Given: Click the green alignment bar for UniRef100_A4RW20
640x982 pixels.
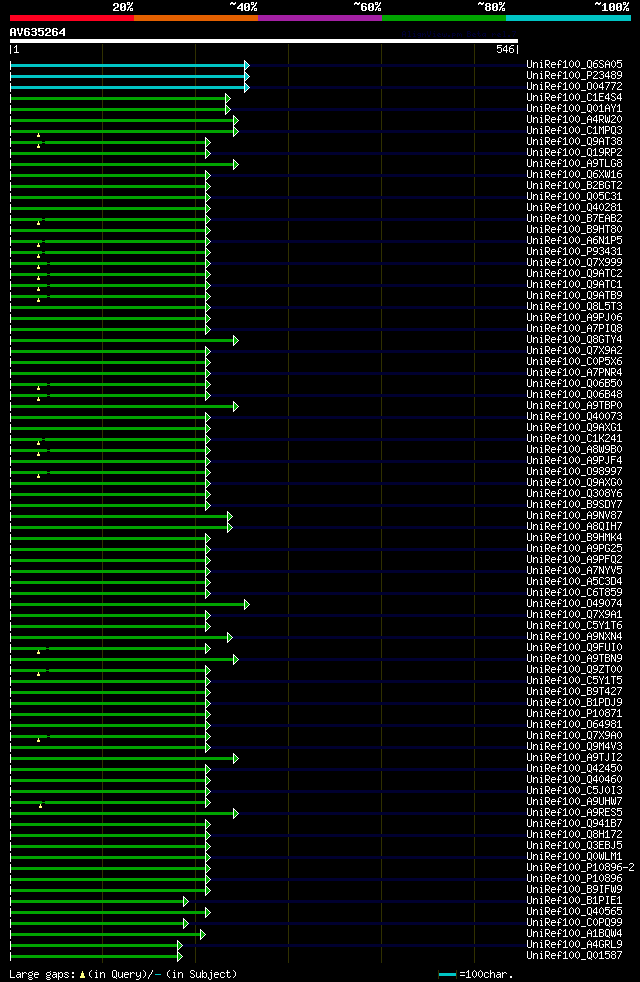Looking at the screenshot, I should click(122, 120).
